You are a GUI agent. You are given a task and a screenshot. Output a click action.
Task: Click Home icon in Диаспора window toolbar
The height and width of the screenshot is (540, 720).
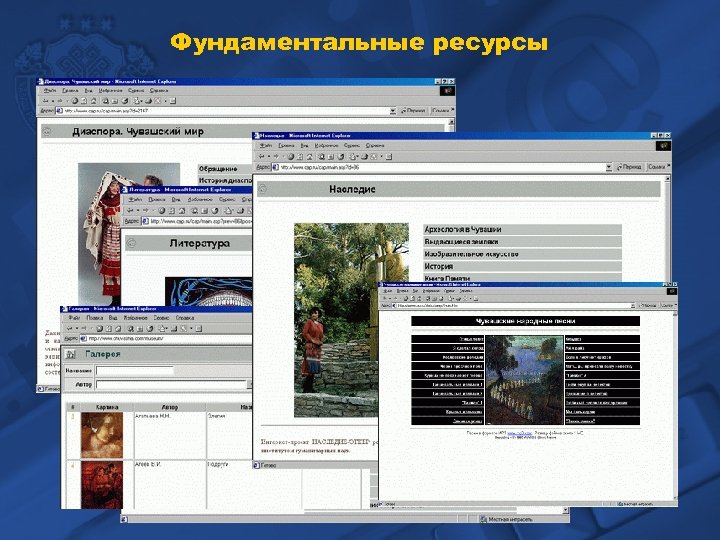tap(94, 101)
